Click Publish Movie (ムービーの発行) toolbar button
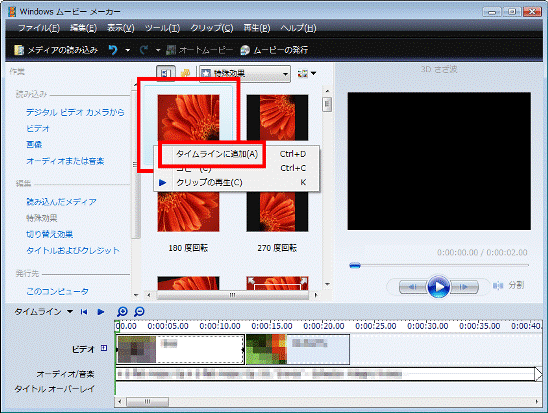 tap(274, 50)
